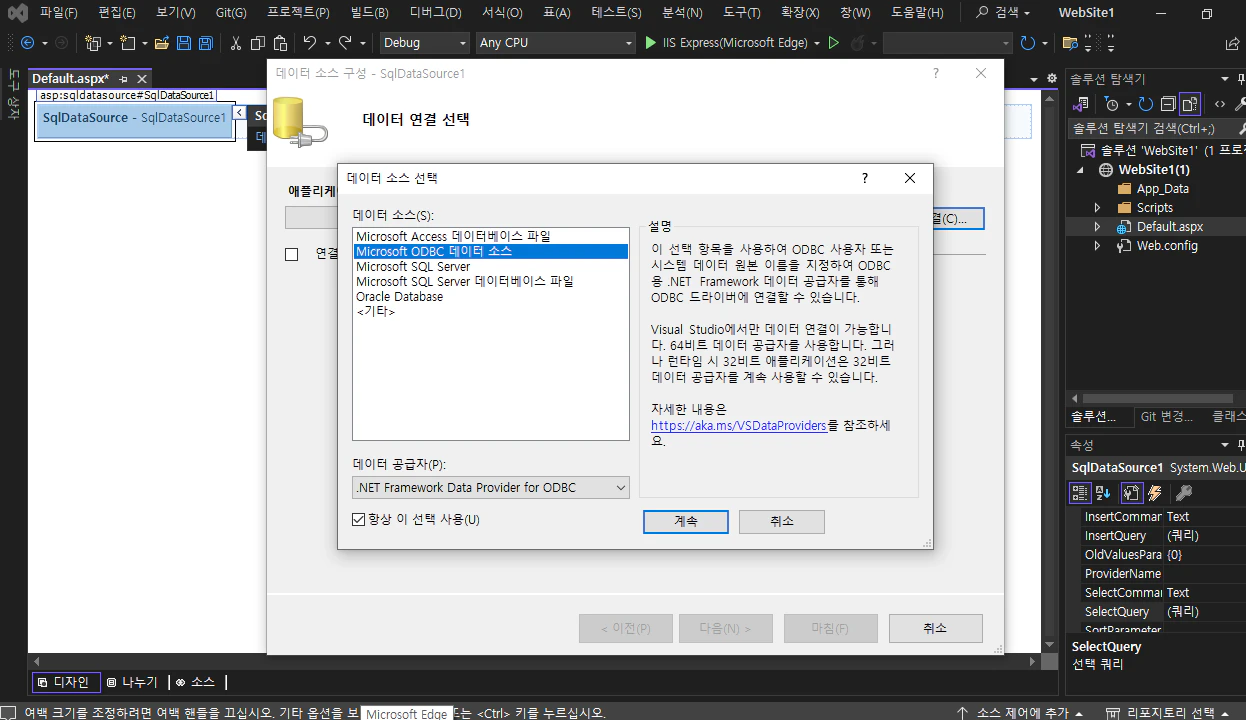The image size is (1246, 720).
Task: Click the View Code angle brackets icon
Action: pos(1220,104)
